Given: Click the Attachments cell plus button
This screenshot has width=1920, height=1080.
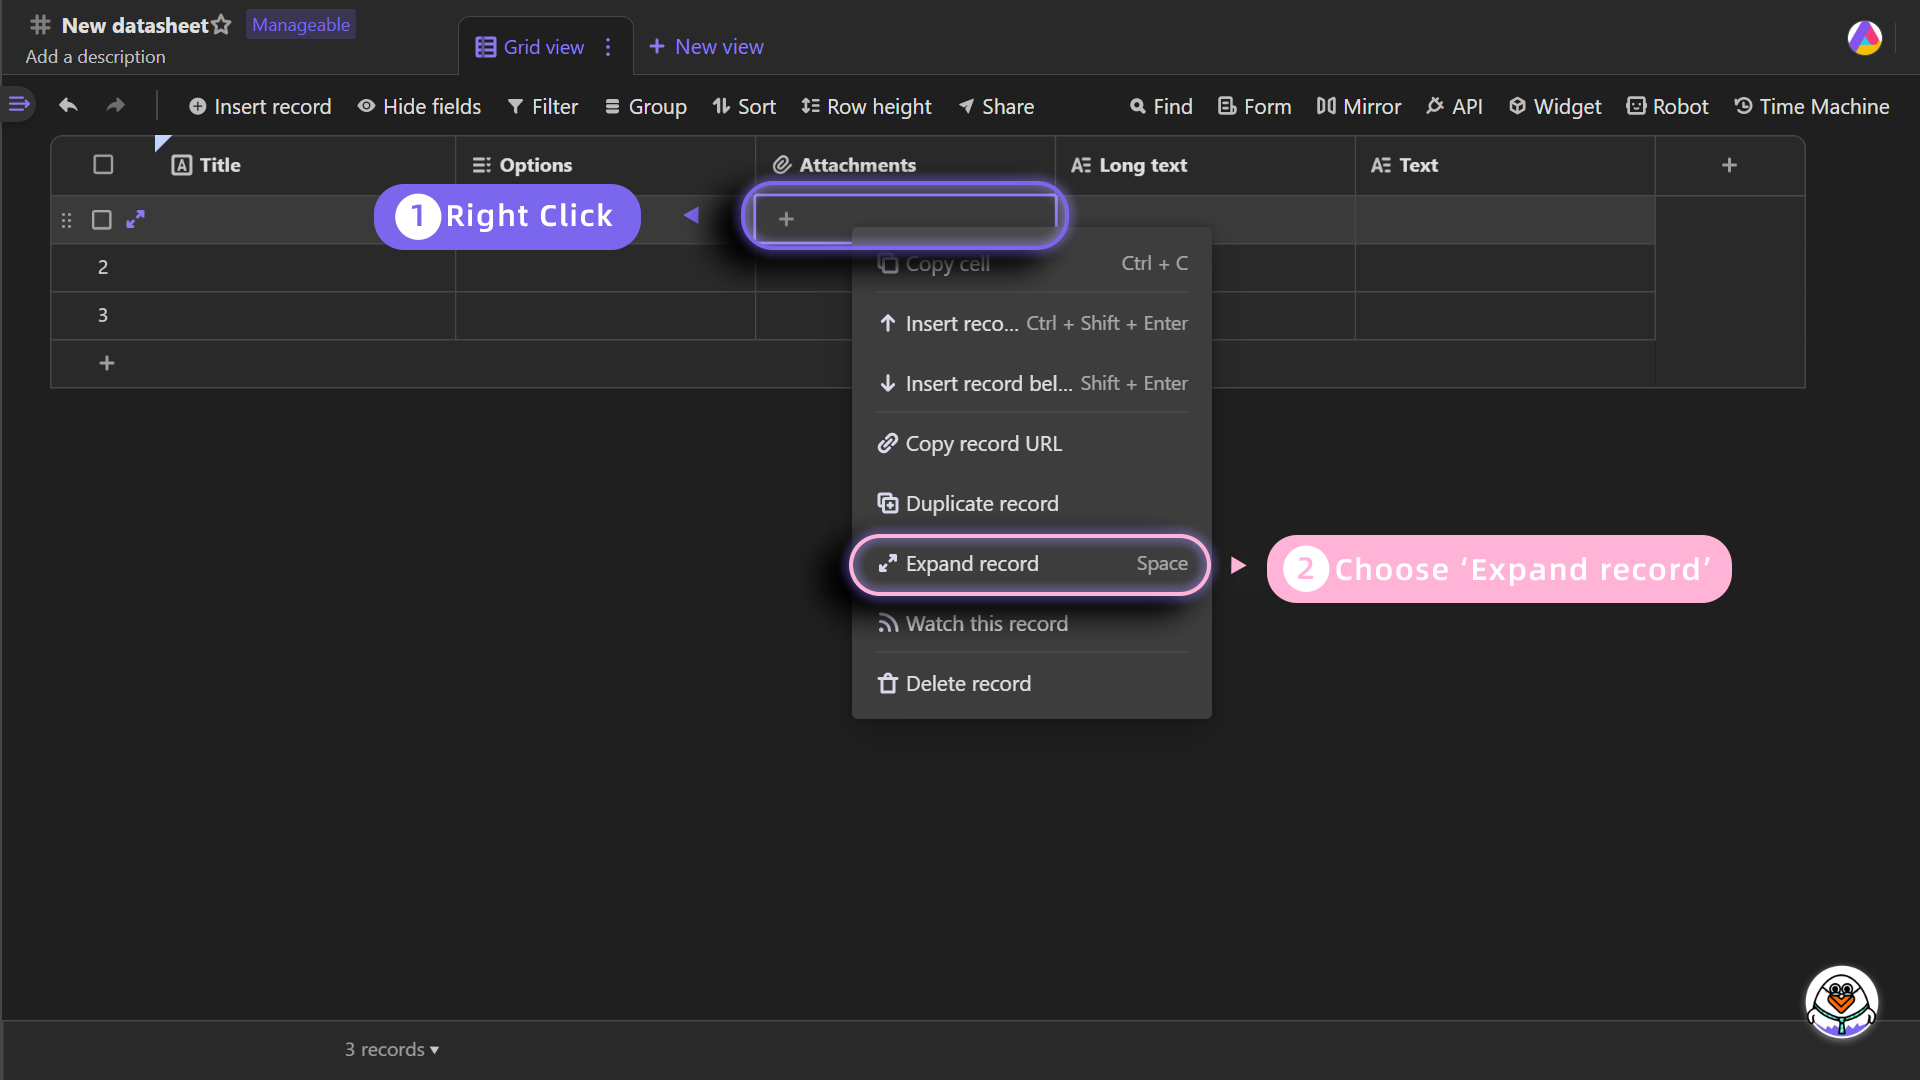Looking at the screenshot, I should click(786, 218).
